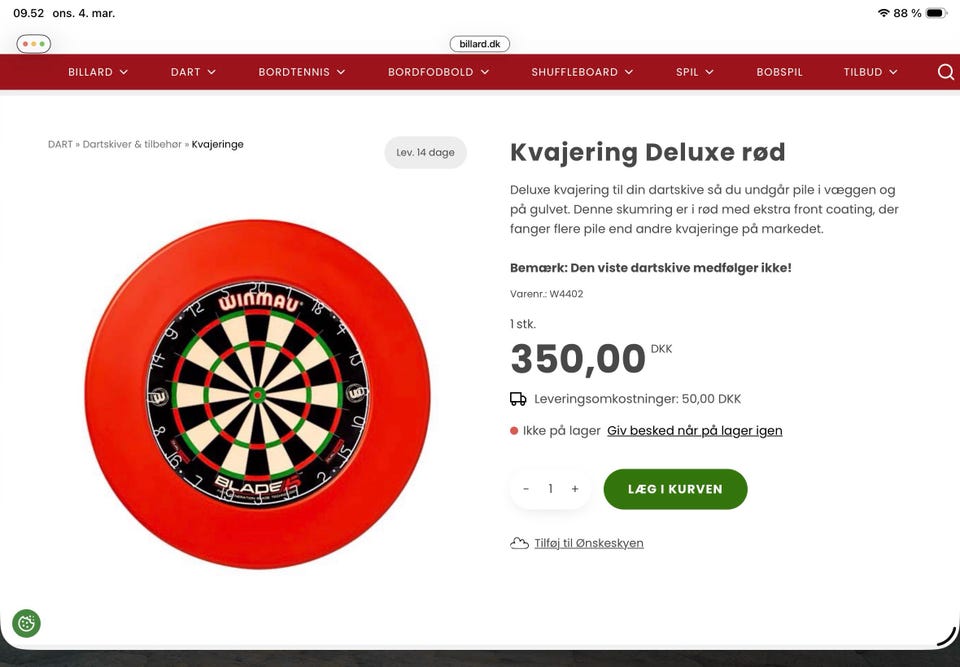Open the search magnifier icon
Image resolution: width=960 pixels, height=667 pixels.
[945, 72]
